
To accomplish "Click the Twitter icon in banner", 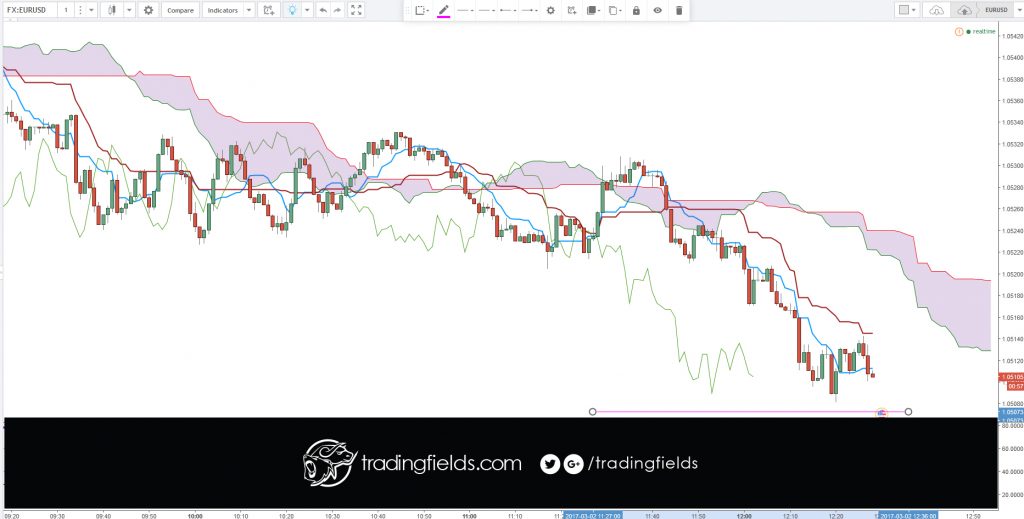I will (x=550, y=464).
